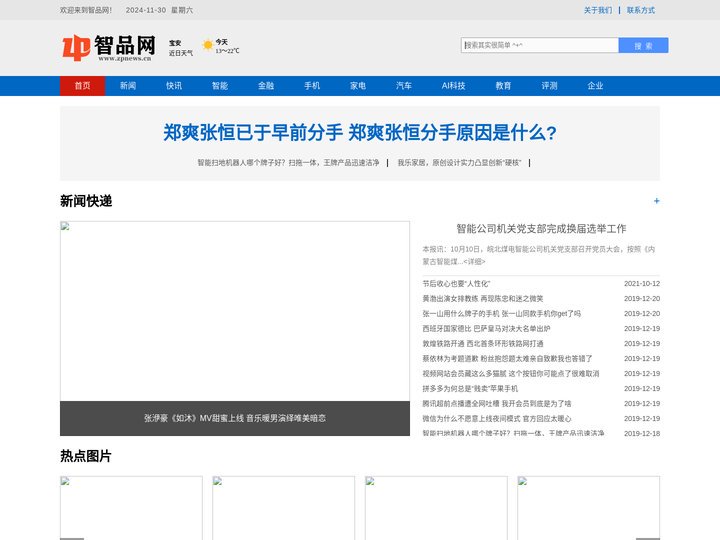Open the 快讯 nav tab
The image size is (720, 540).
pyautogui.click(x=174, y=86)
